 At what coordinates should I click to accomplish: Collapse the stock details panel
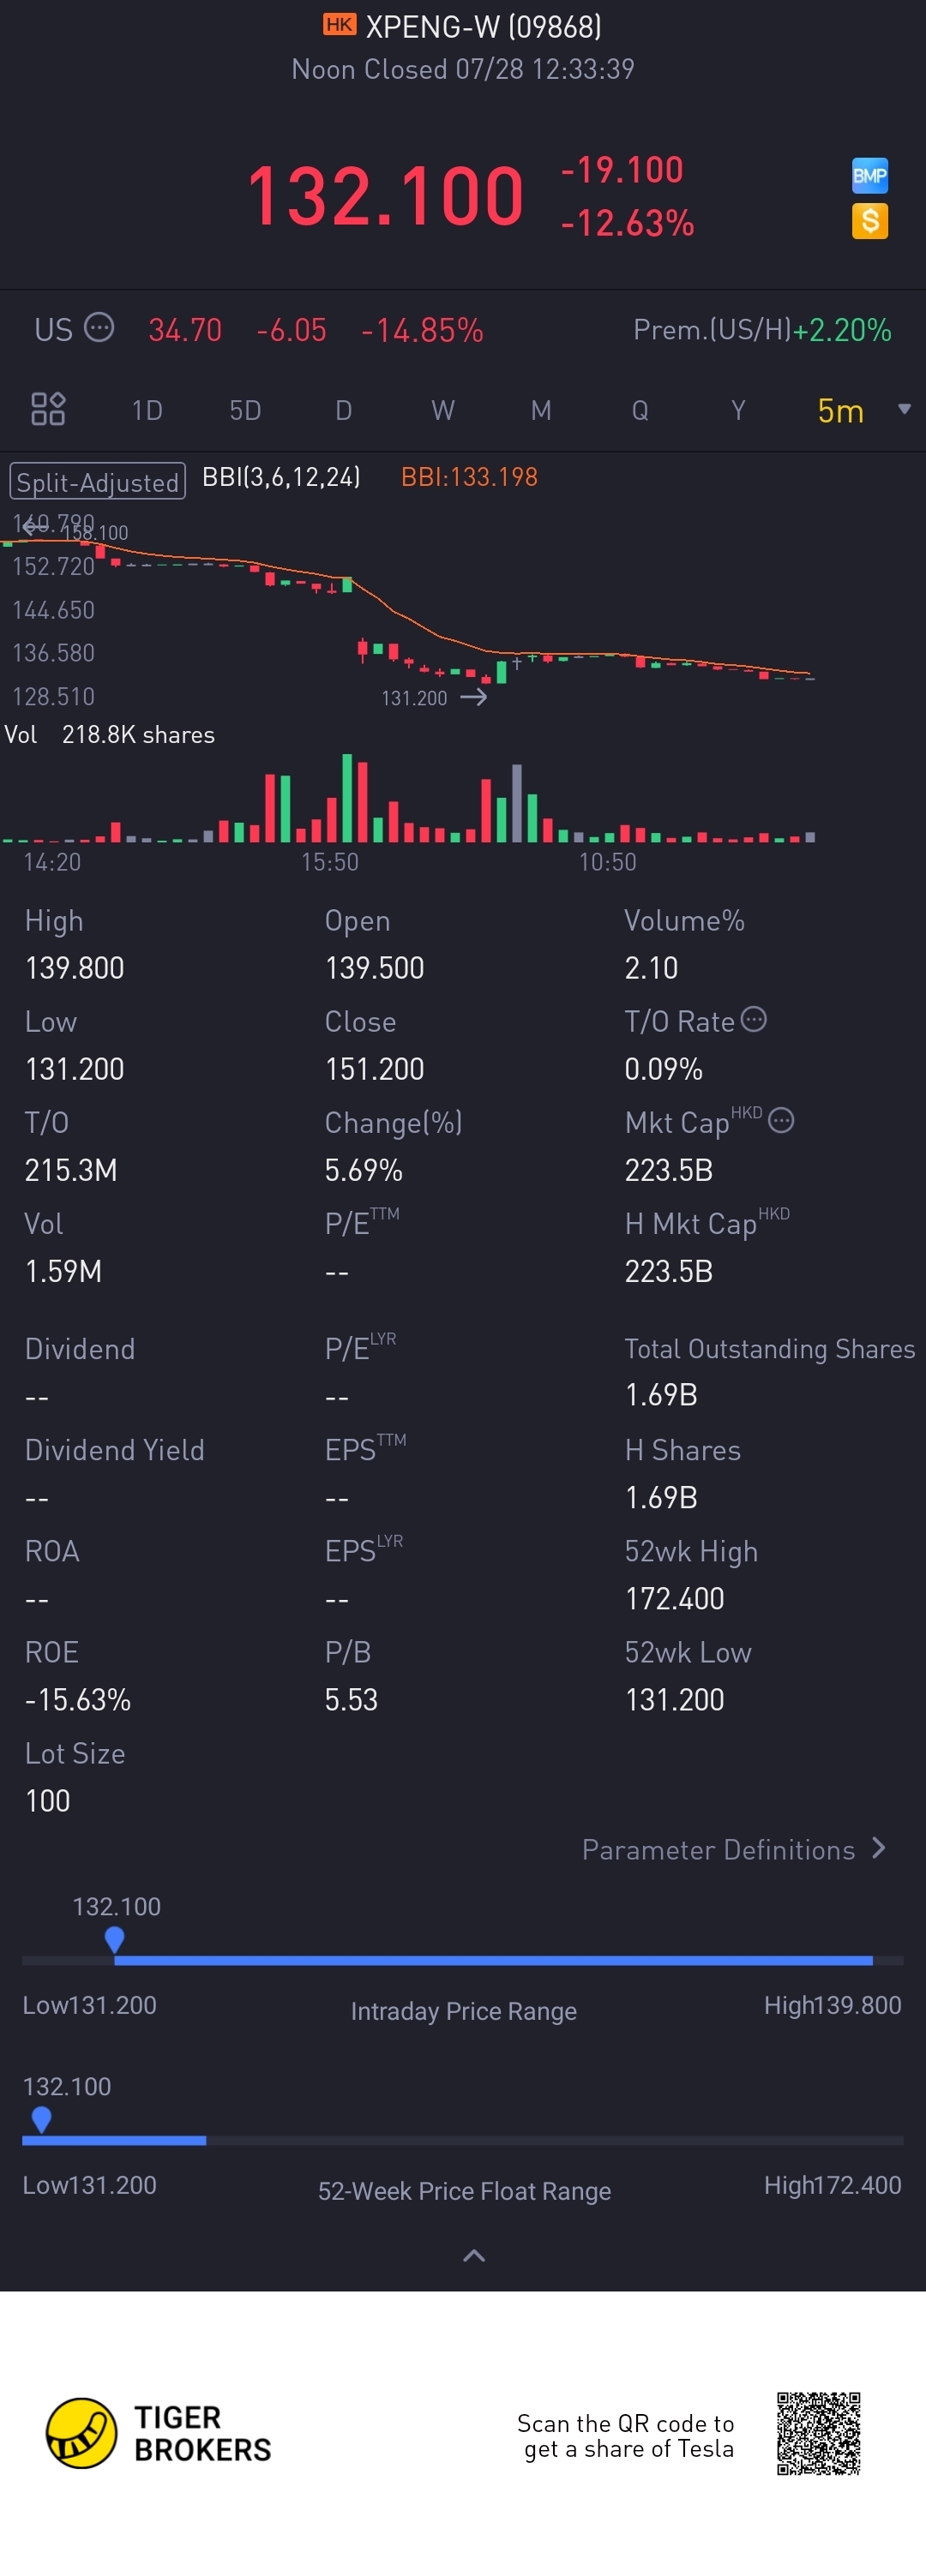click(474, 2255)
